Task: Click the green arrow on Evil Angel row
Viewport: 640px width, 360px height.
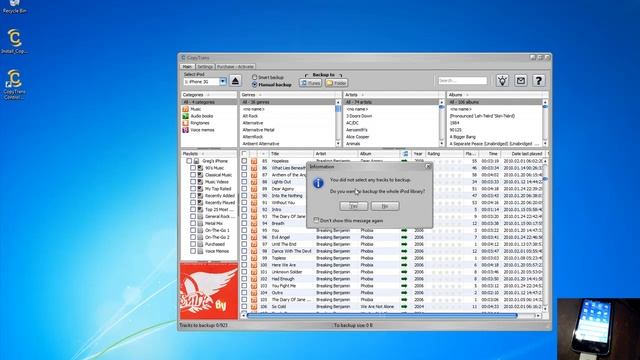Action: coord(404,237)
